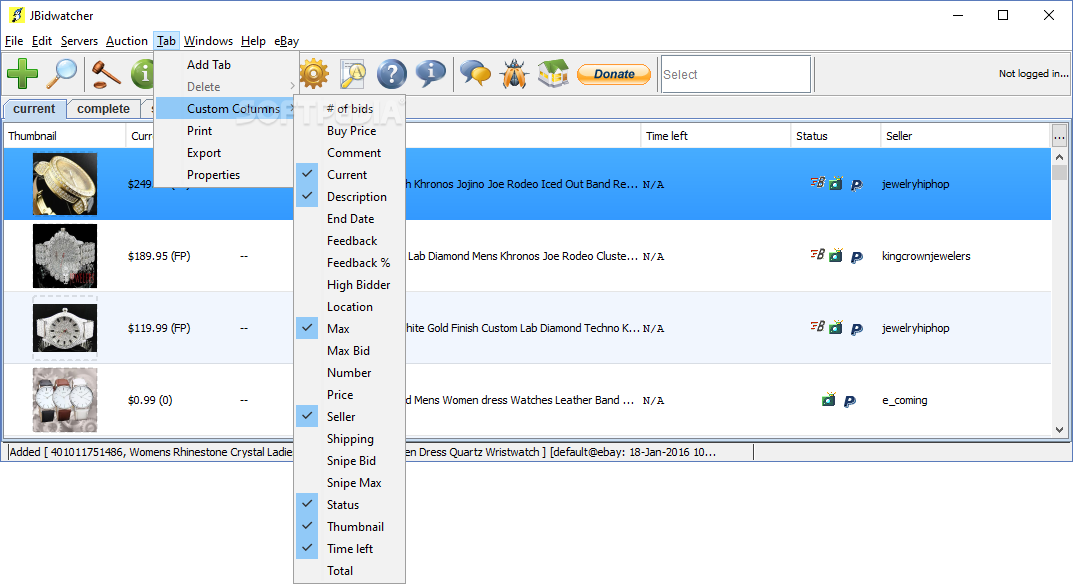Sort by Seller column header
Image resolution: width=1073 pixels, height=584 pixels.
click(x=966, y=136)
